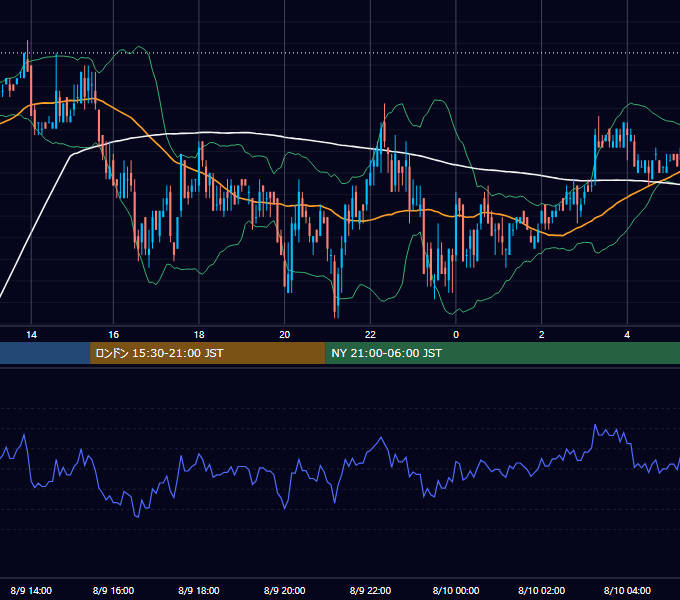The width and height of the screenshot is (680, 600).
Task: Click the 8/9 22:00 label on oscillator axis
Action: (x=370, y=590)
